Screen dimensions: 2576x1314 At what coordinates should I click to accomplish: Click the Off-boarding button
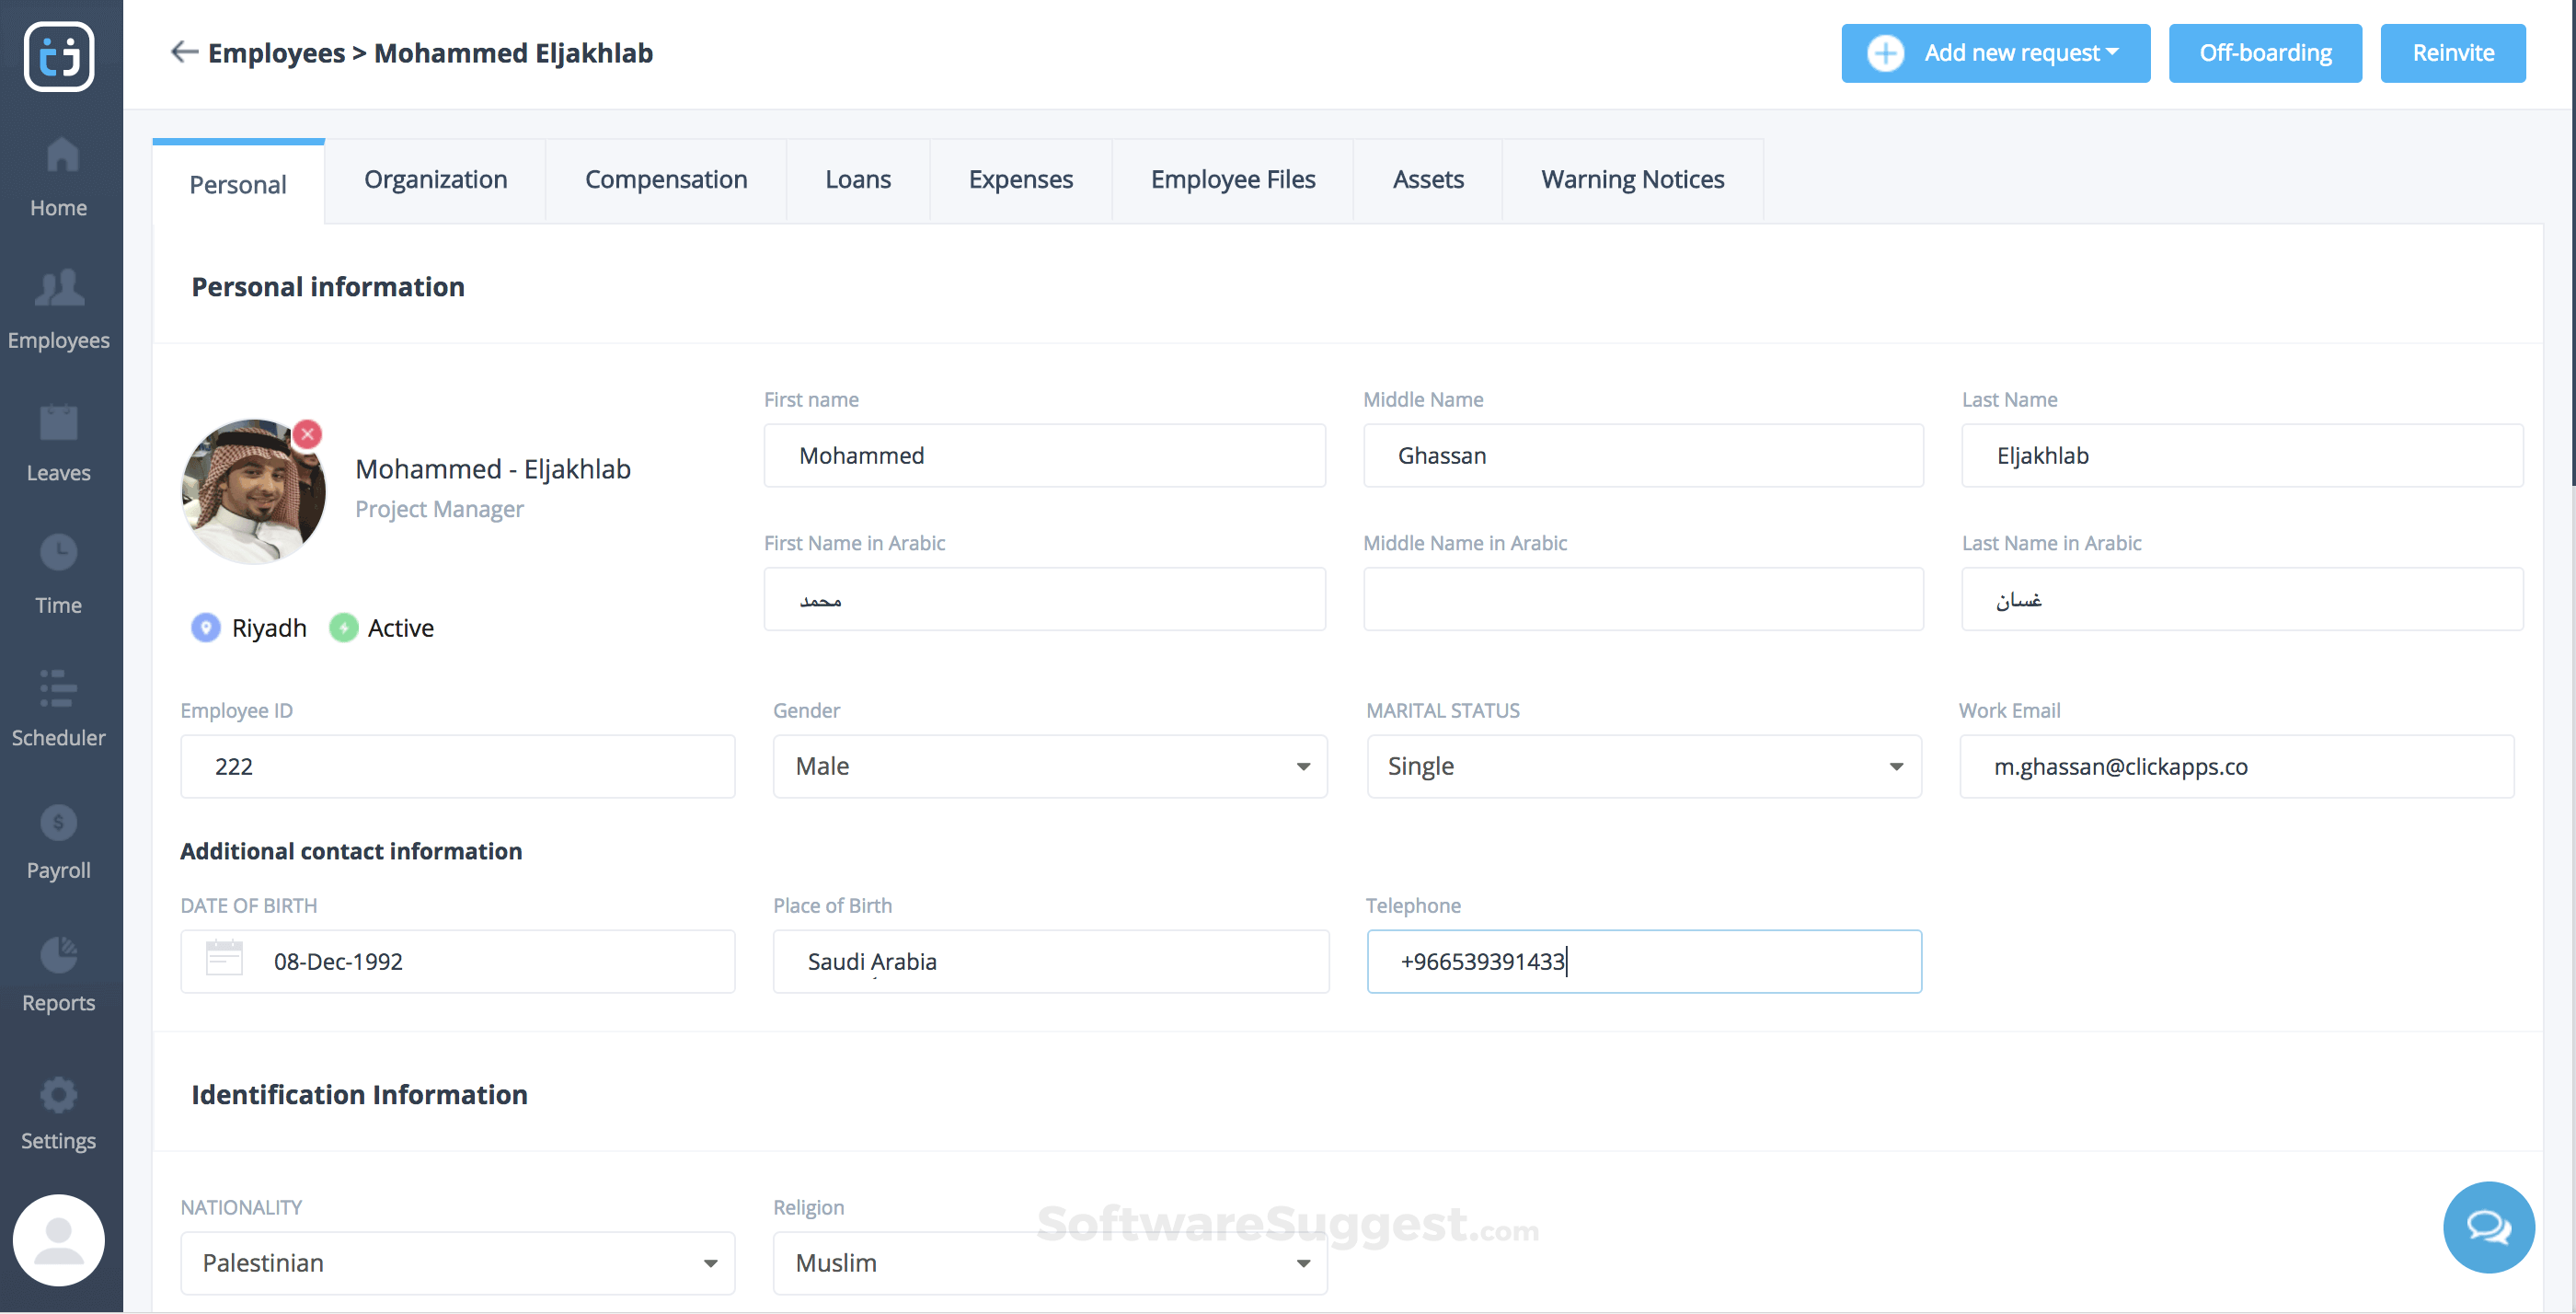(x=2264, y=53)
